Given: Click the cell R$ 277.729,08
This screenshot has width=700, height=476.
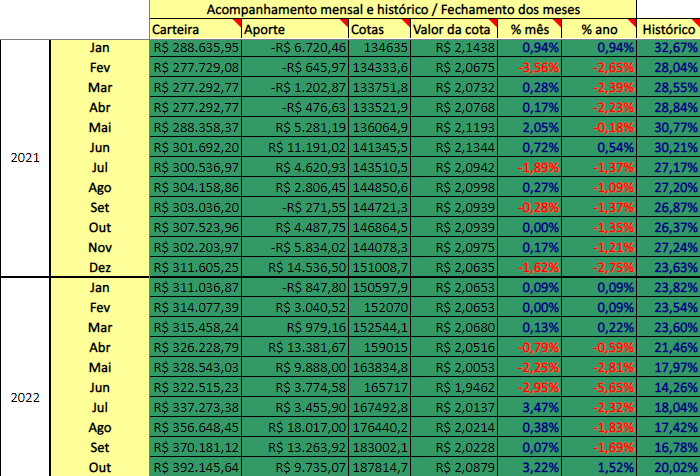Looking at the screenshot, I should pos(196,67).
